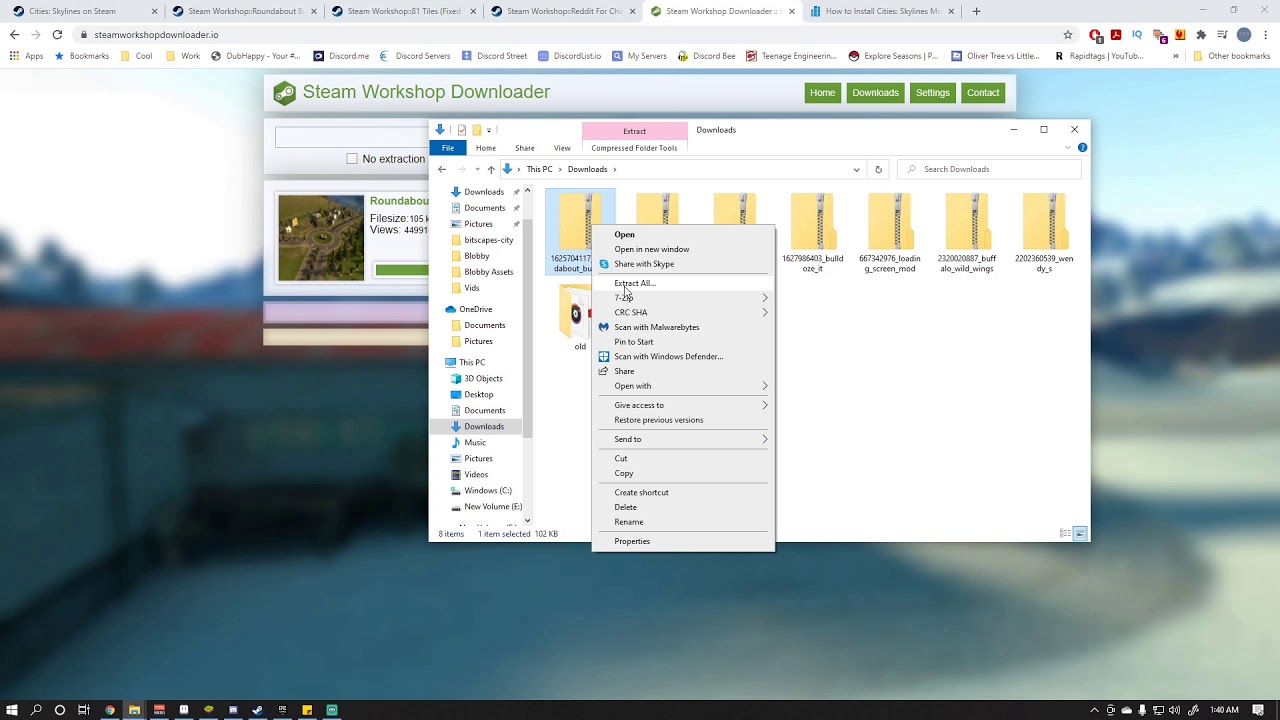Click Windows Start button

pyautogui.click(x=12, y=710)
